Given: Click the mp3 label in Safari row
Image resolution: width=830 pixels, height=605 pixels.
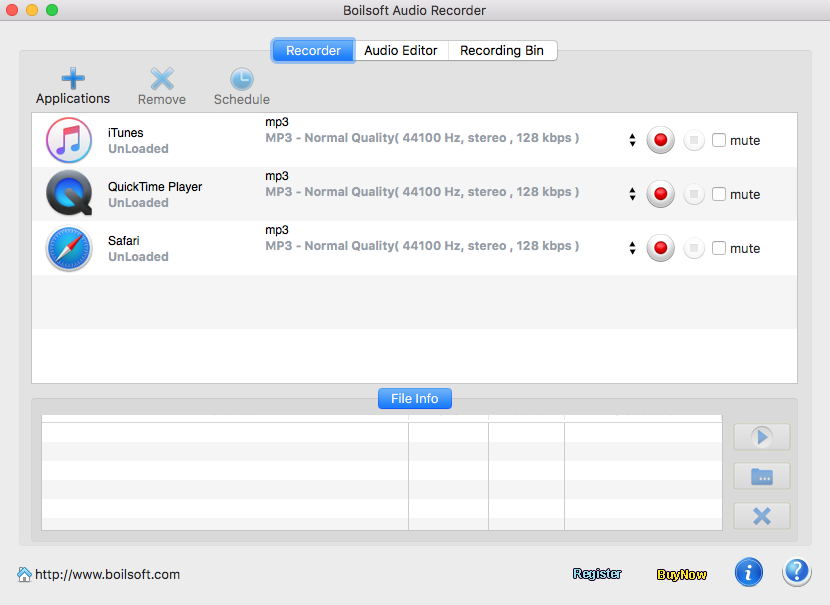Looking at the screenshot, I should (277, 230).
